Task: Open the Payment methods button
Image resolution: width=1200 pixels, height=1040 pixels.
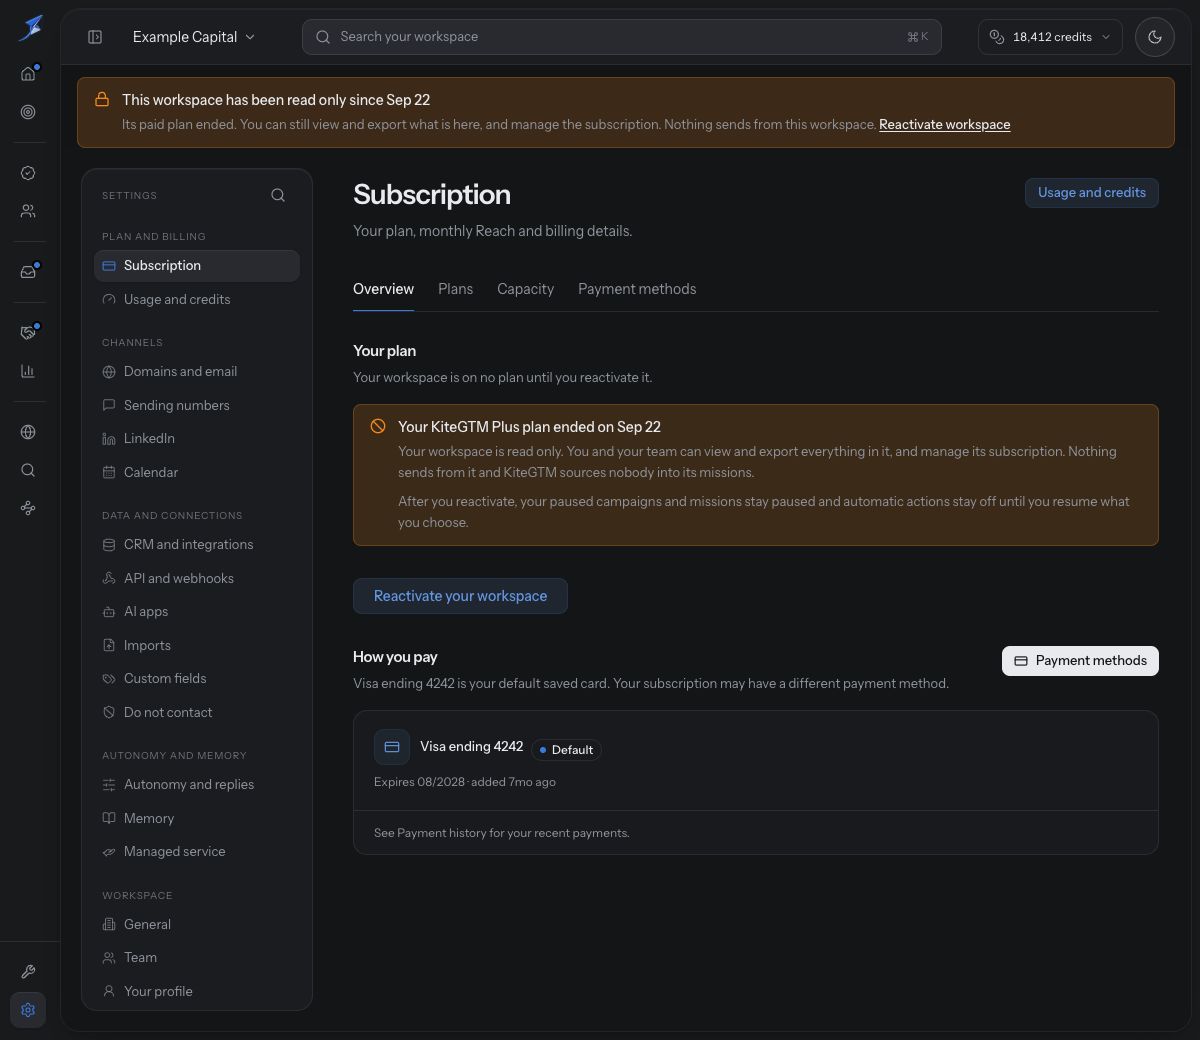Action: [x=1080, y=661]
